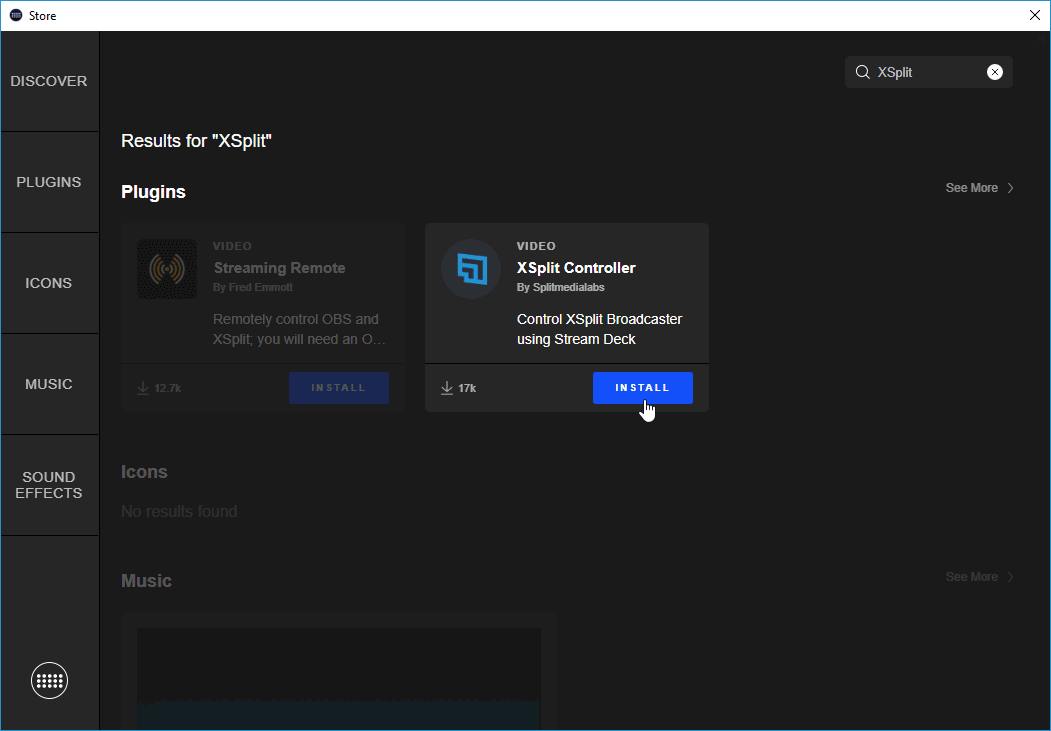Click the 'Control XSplit Broadcaster' description
The width and height of the screenshot is (1051, 731).
pyautogui.click(x=599, y=329)
